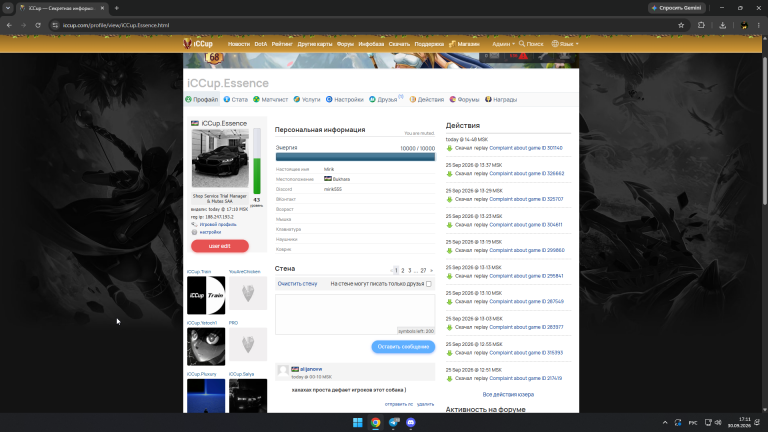The image size is (768, 432).
Task: Click the Поиск magnifier search icon
Action: coord(522,44)
